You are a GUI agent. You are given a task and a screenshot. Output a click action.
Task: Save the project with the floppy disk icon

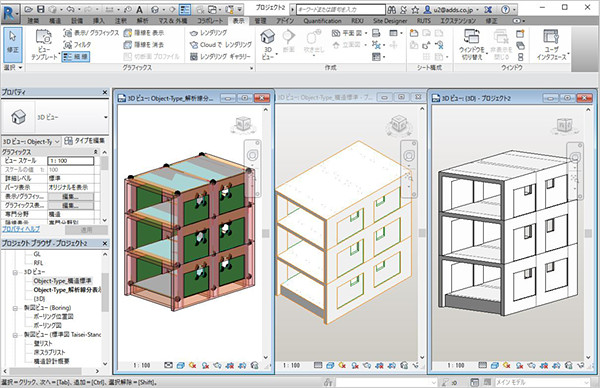pyautogui.click(x=41, y=9)
